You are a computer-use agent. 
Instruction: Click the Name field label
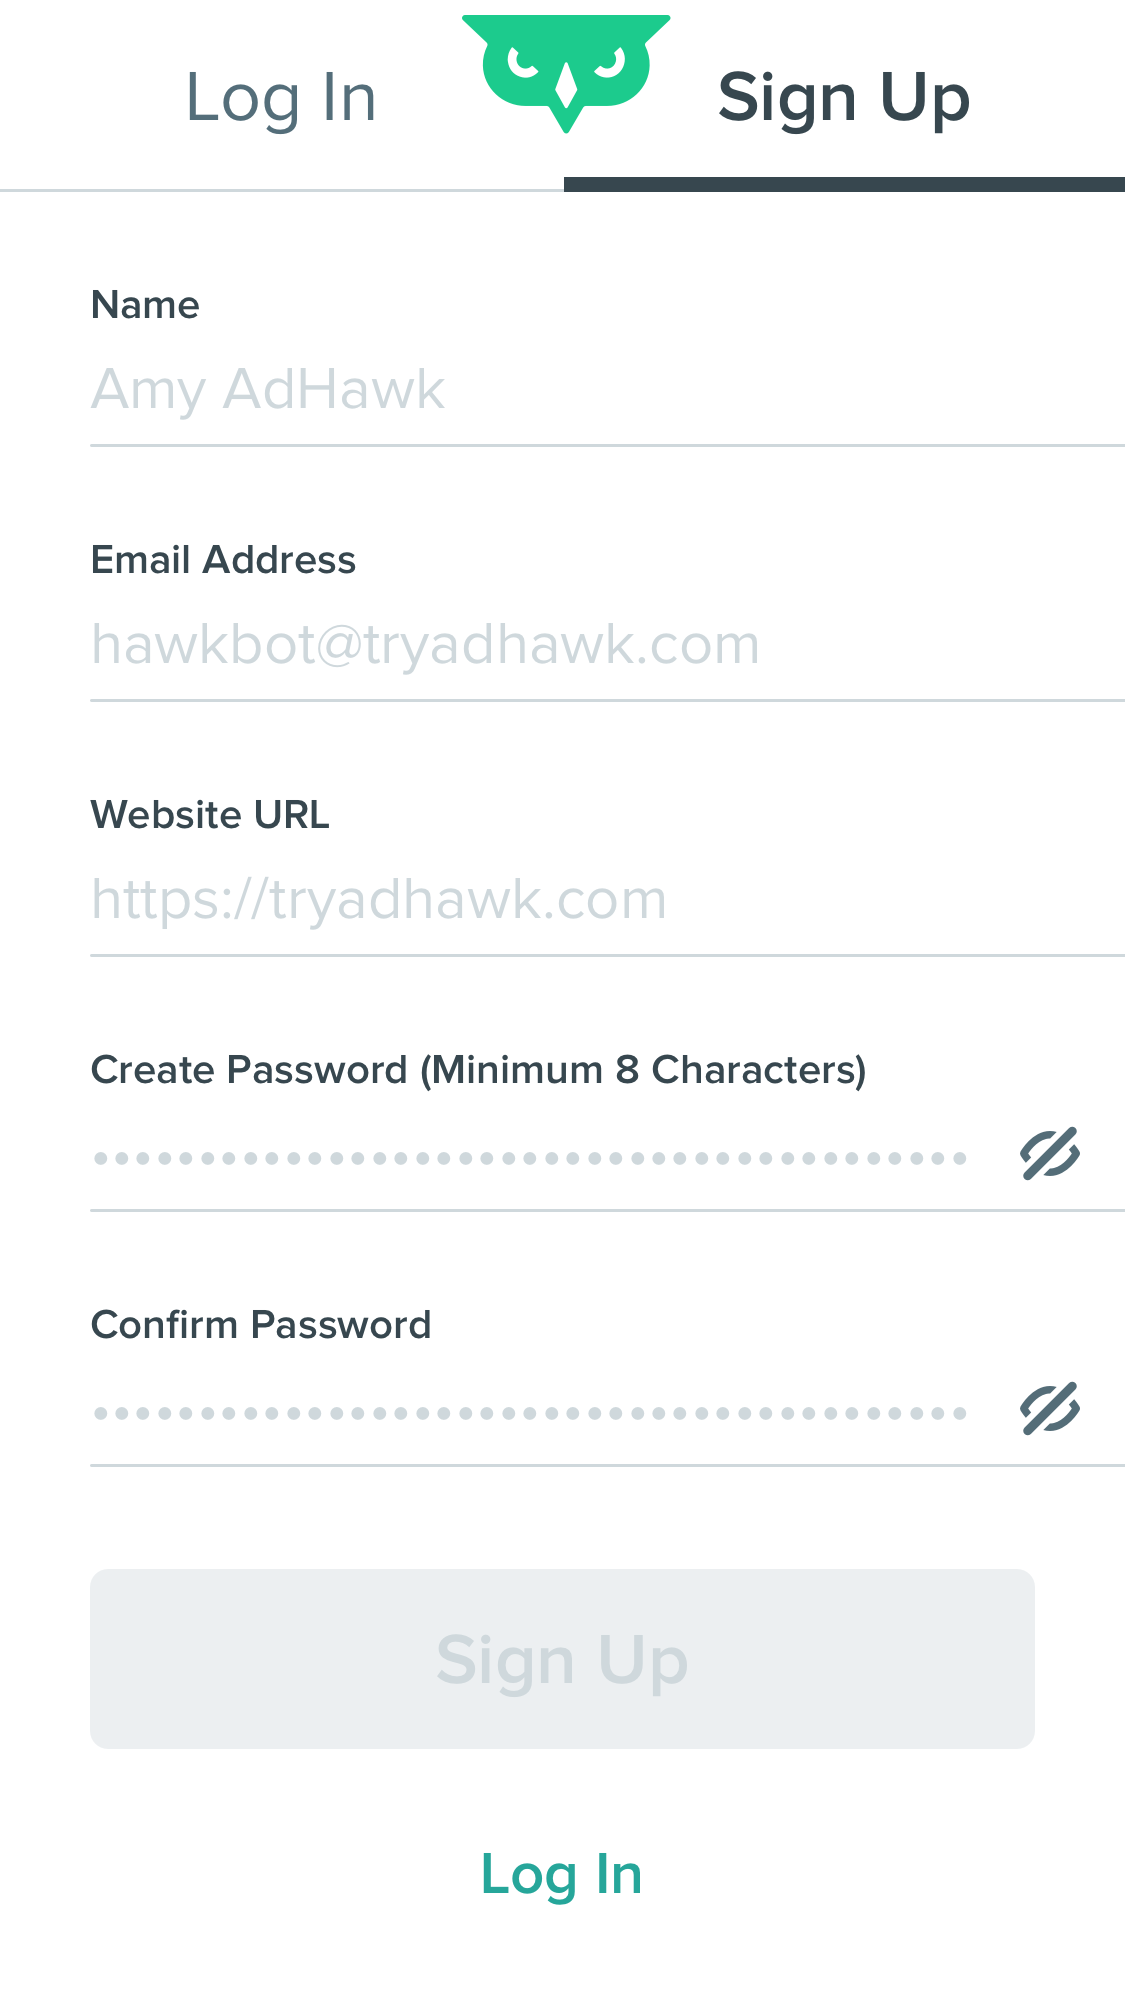click(x=145, y=305)
